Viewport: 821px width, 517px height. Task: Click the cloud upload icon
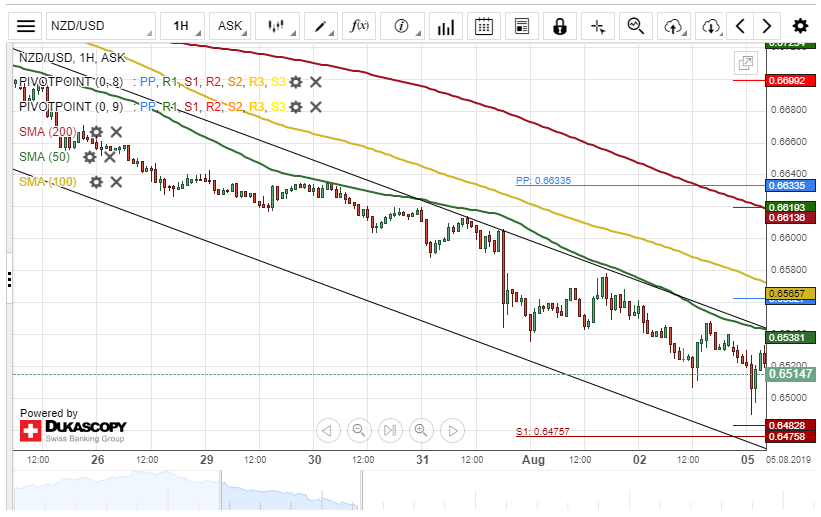tap(673, 26)
